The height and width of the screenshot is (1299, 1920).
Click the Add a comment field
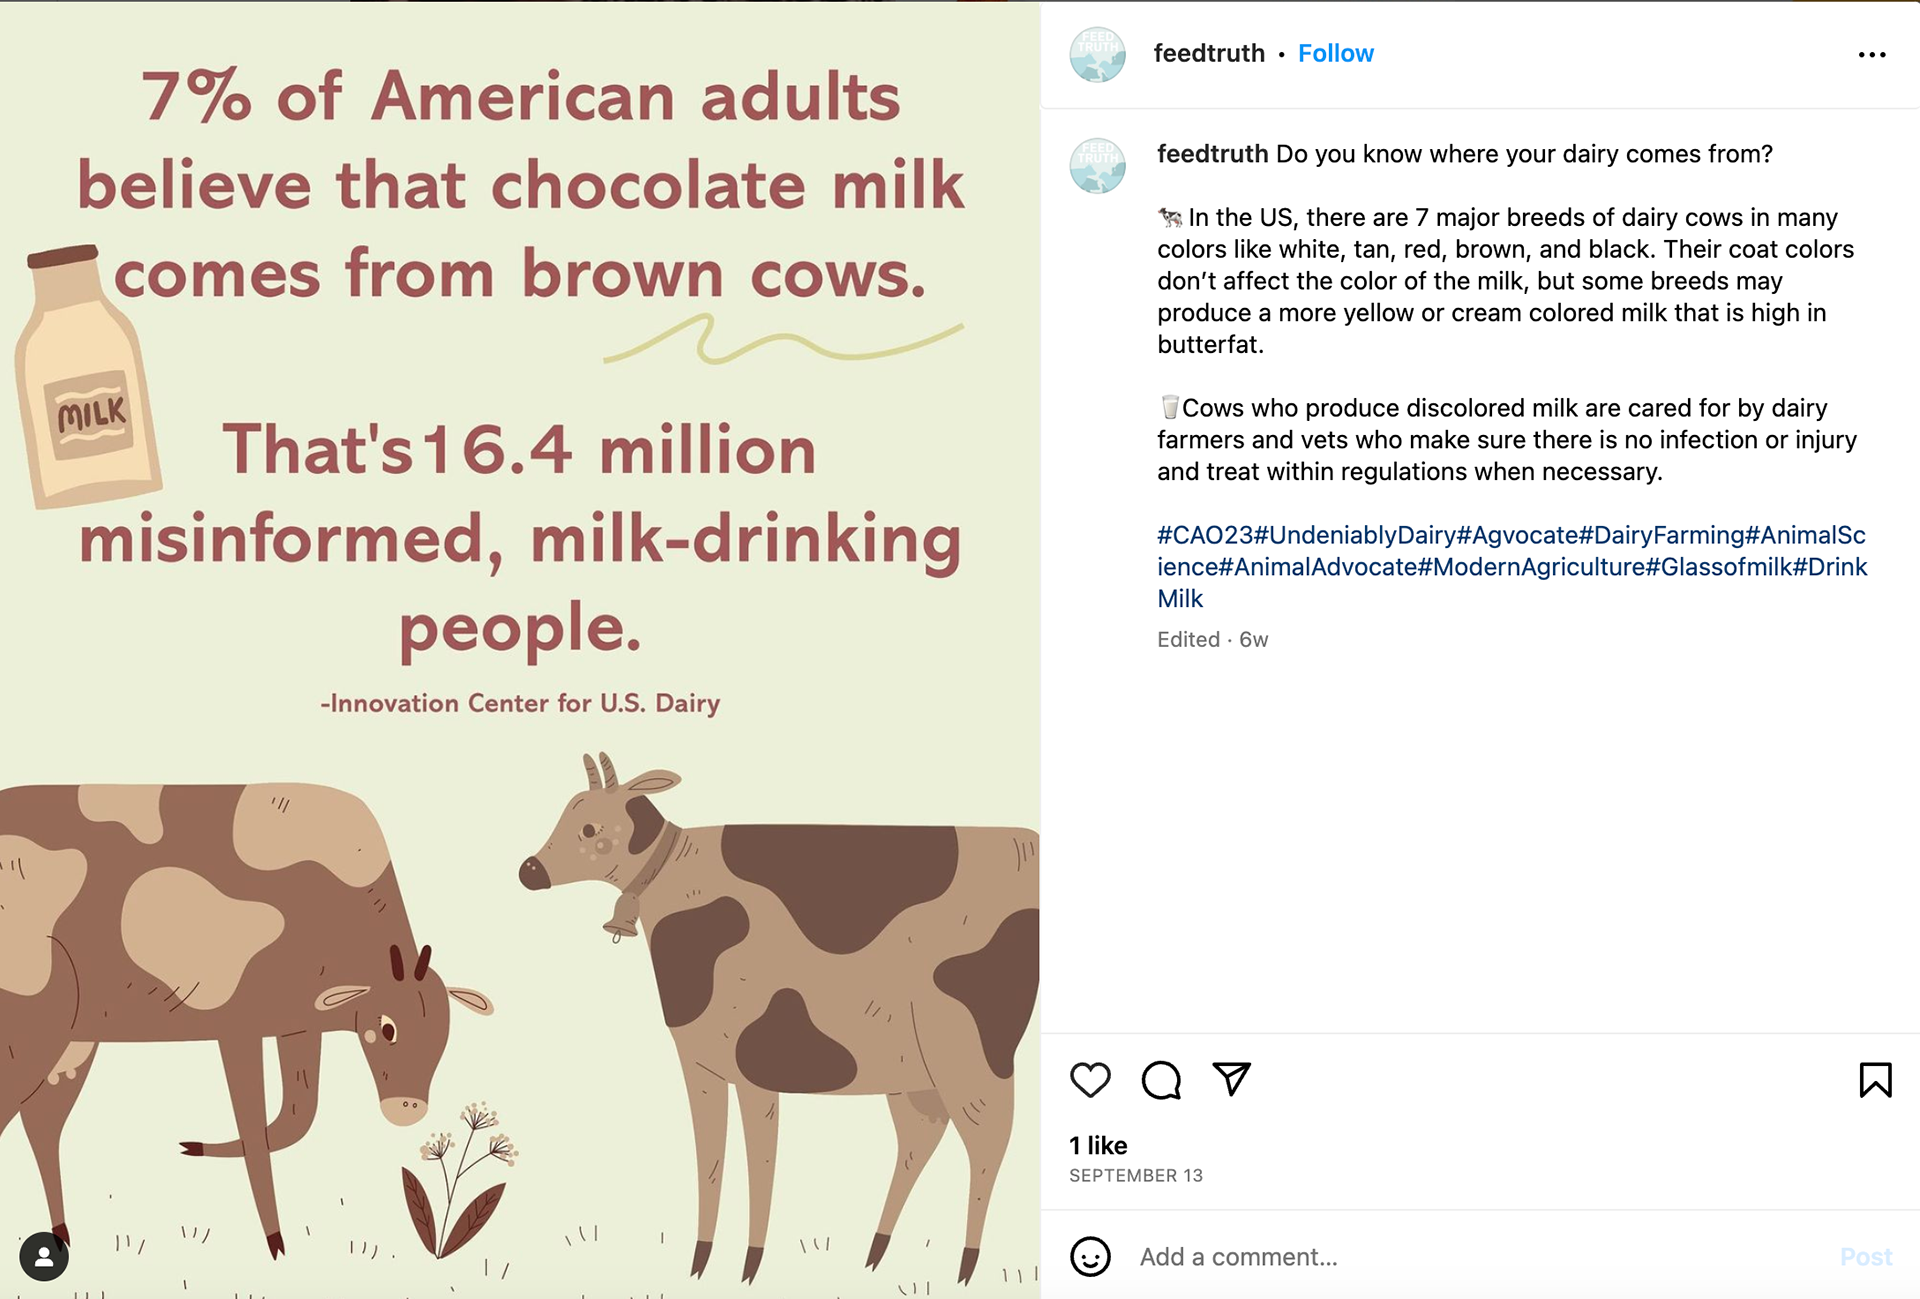[x=1480, y=1257]
